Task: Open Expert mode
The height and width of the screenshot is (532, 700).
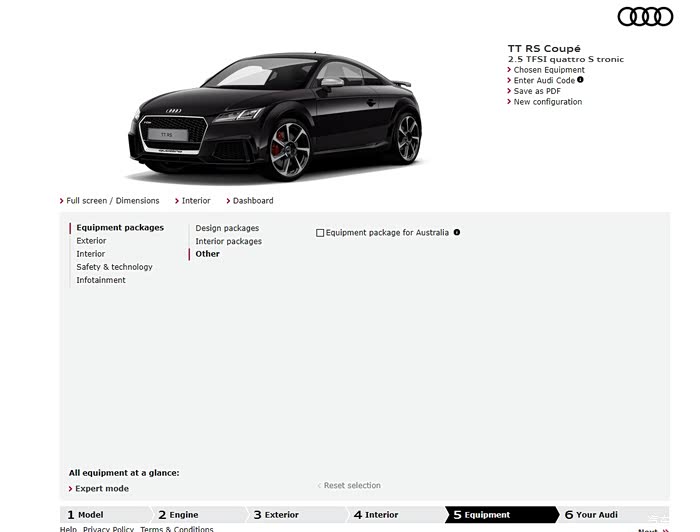Action: (x=102, y=489)
